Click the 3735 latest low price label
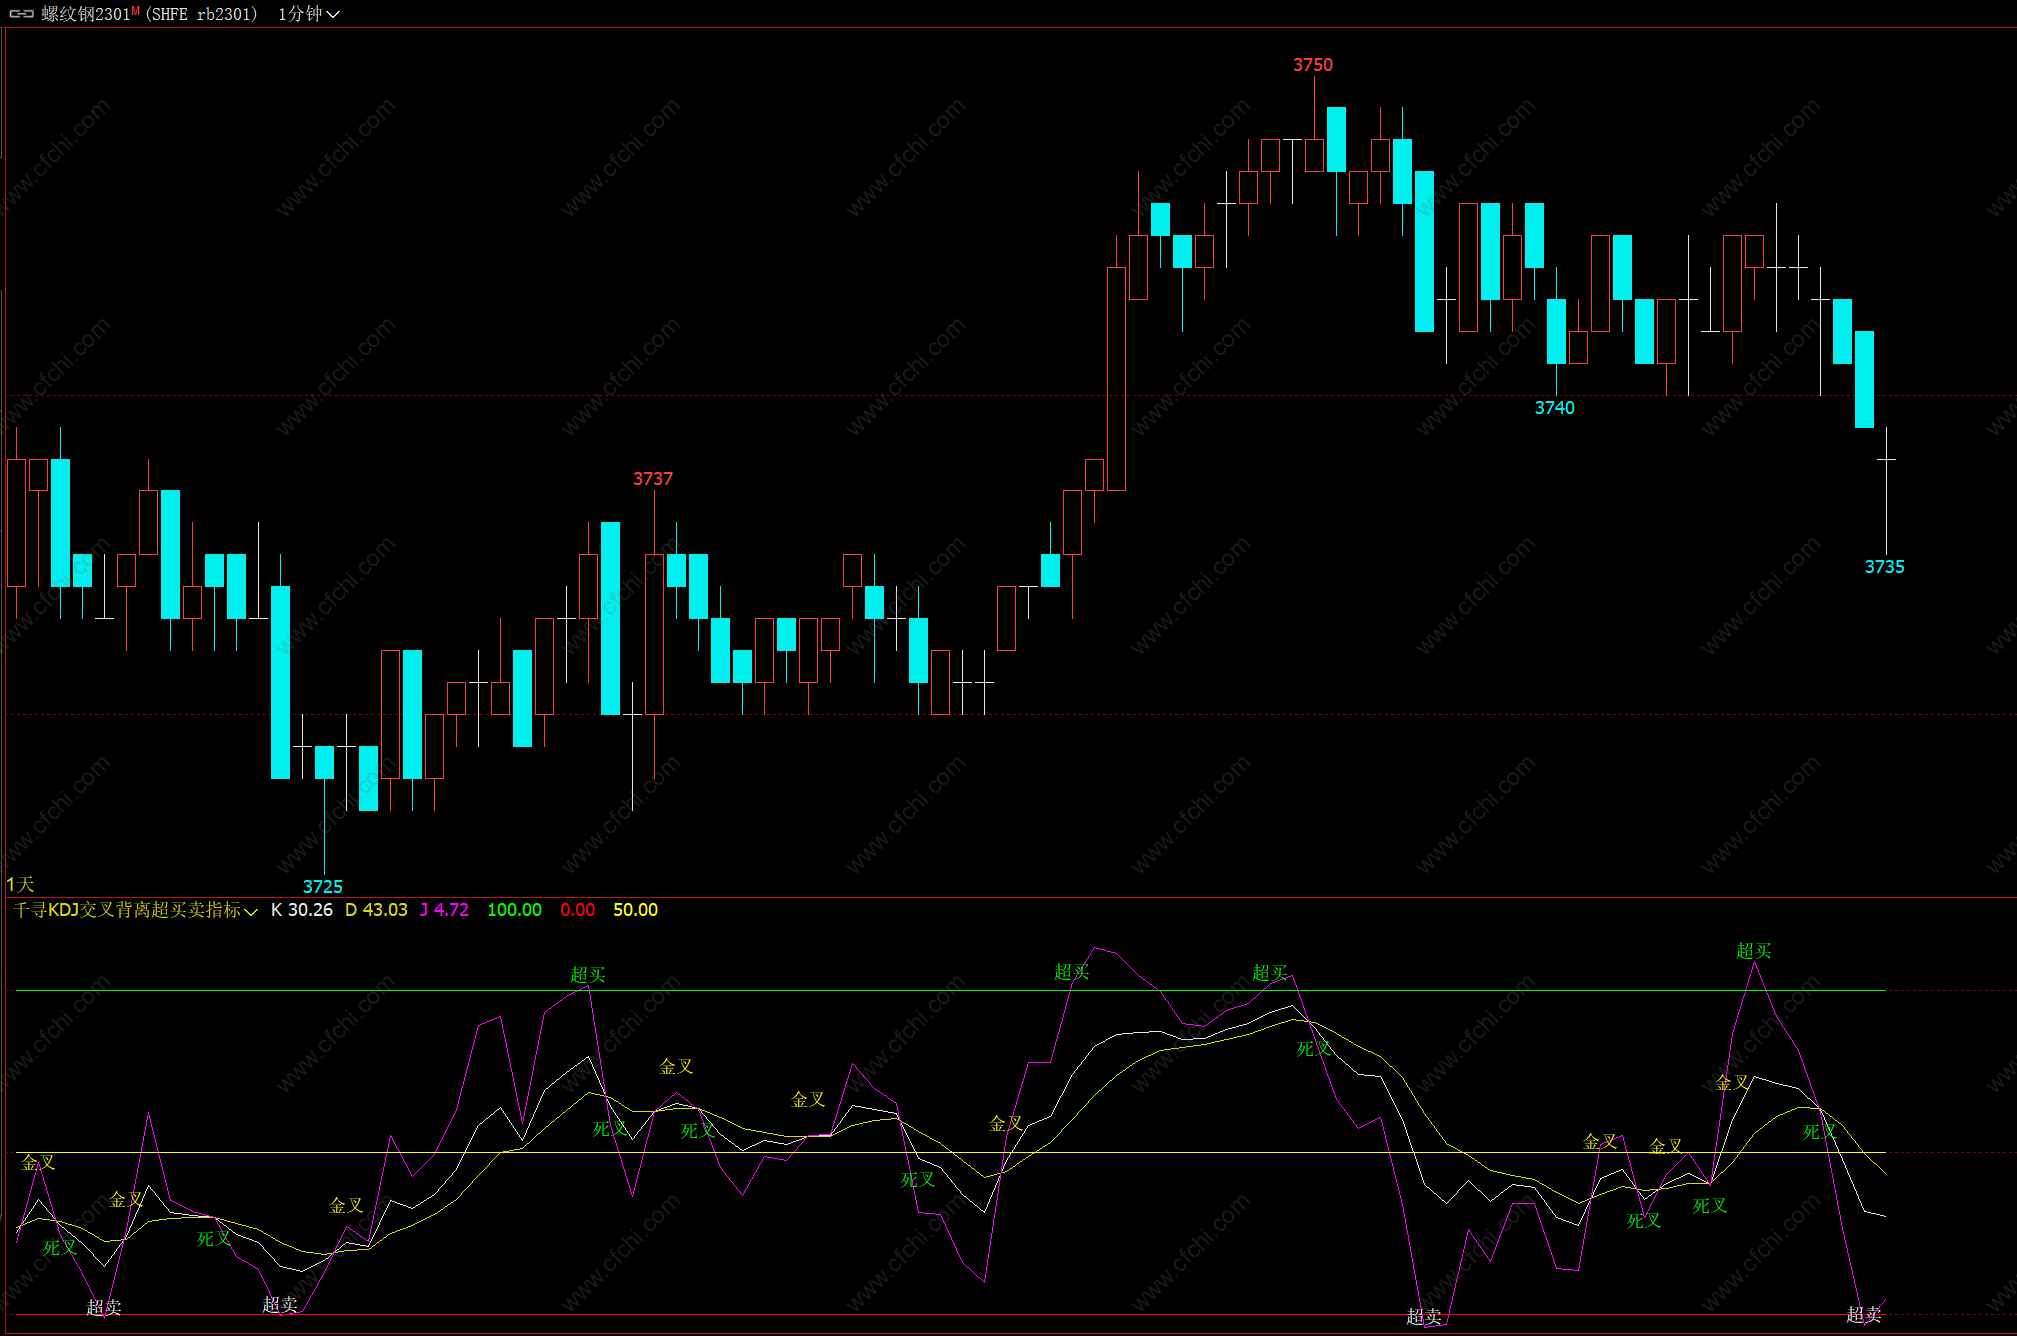 tap(1884, 567)
